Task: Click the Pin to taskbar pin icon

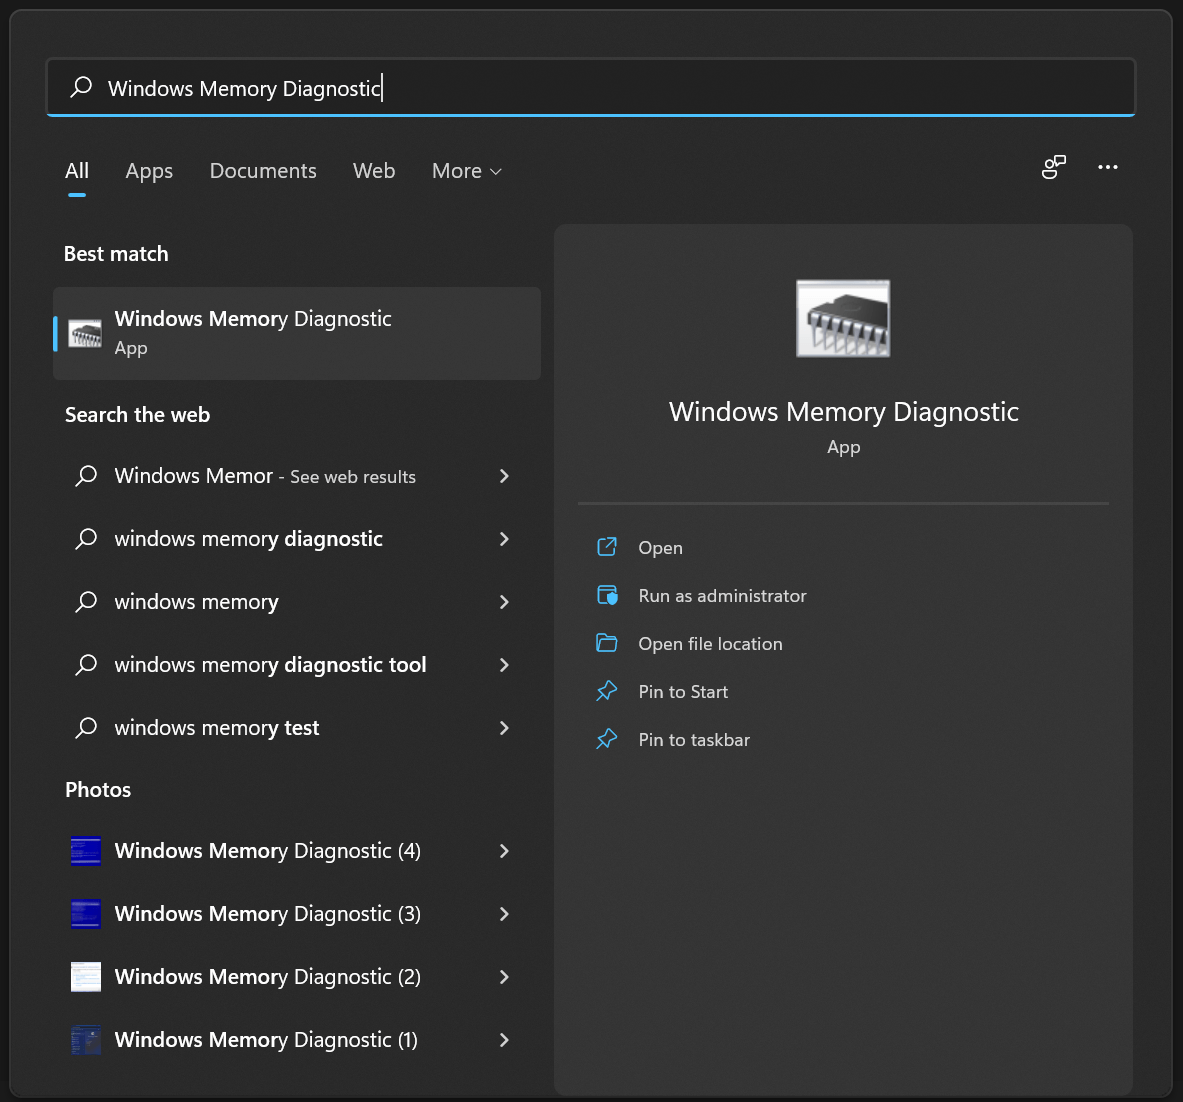Action: (607, 739)
